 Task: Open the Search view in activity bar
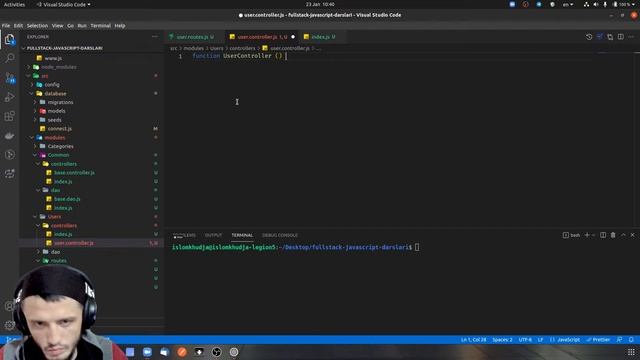pyautogui.click(x=9, y=58)
